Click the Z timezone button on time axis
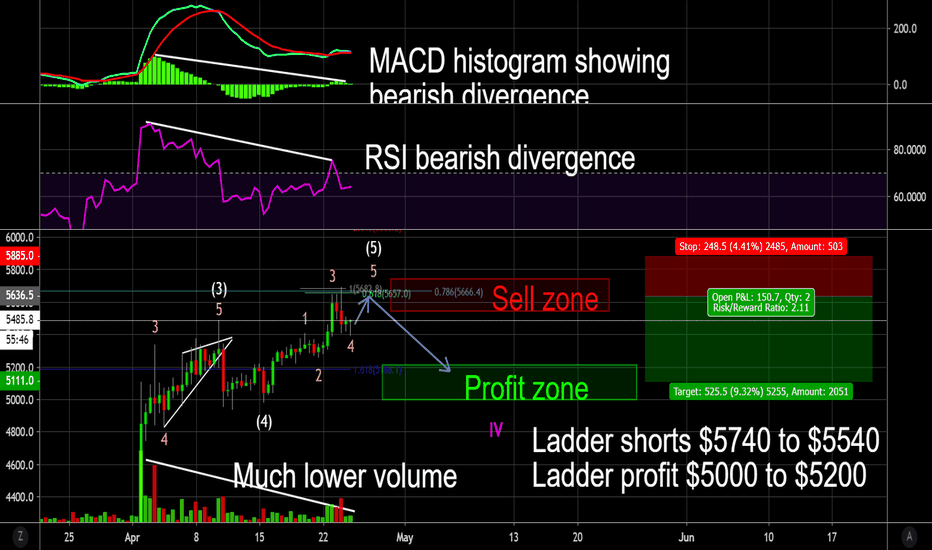 (20, 537)
